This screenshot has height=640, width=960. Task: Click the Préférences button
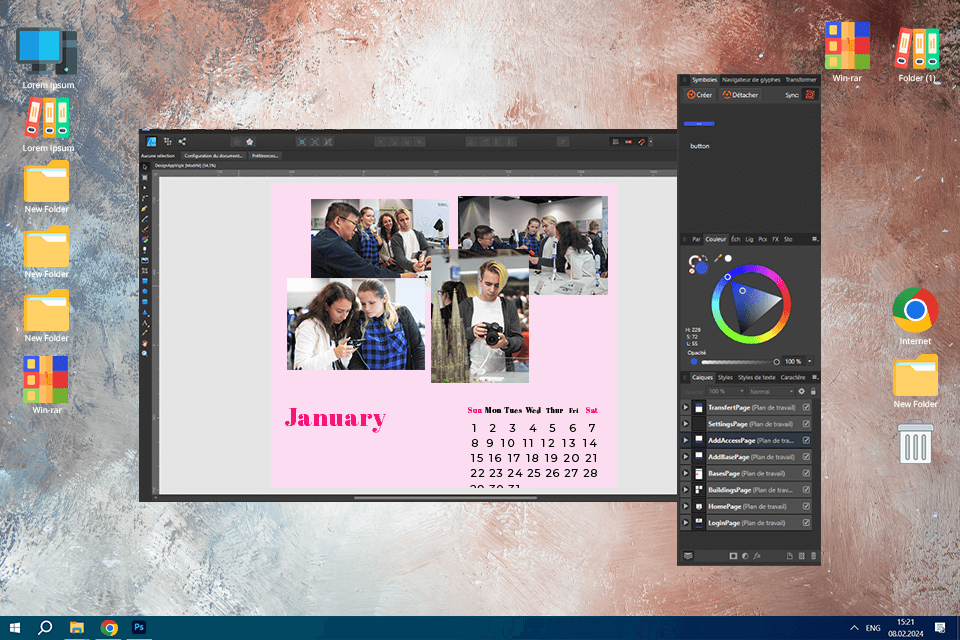click(265, 156)
